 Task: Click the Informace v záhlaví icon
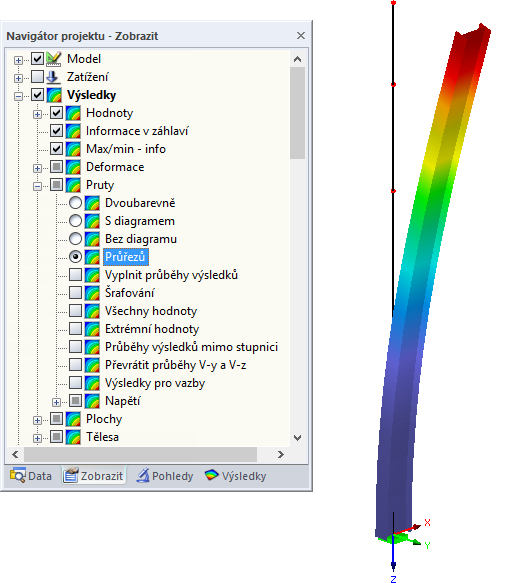click(x=73, y=131)
